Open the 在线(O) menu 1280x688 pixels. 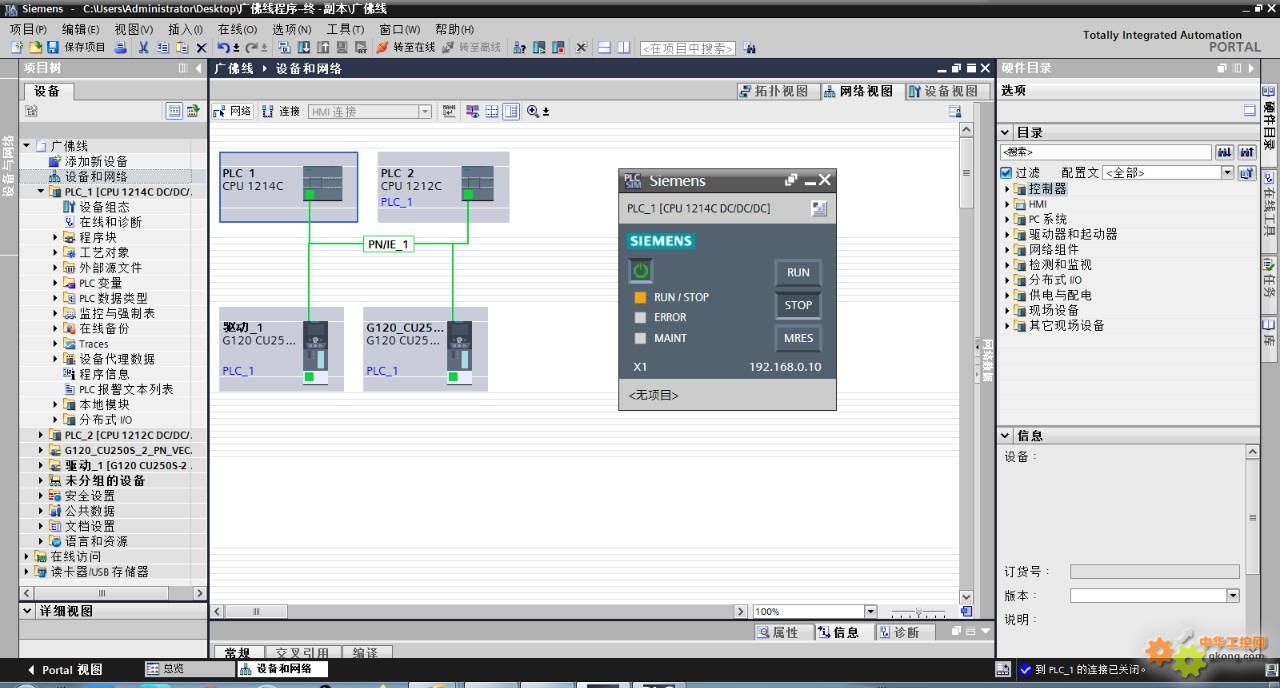pyautogui.click(x=237, y=29)
